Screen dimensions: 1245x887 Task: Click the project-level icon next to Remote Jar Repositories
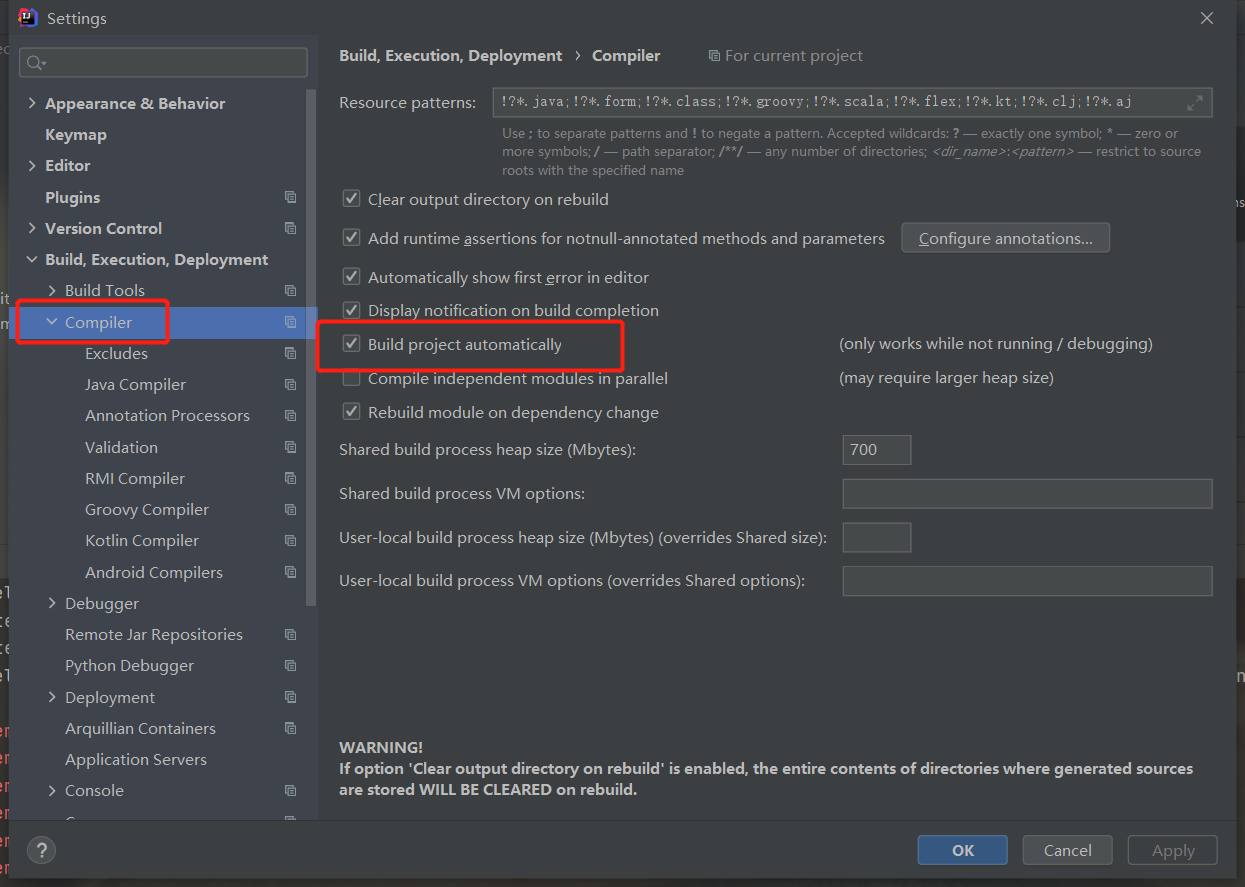pyautogui.click(x=291, y=634)
